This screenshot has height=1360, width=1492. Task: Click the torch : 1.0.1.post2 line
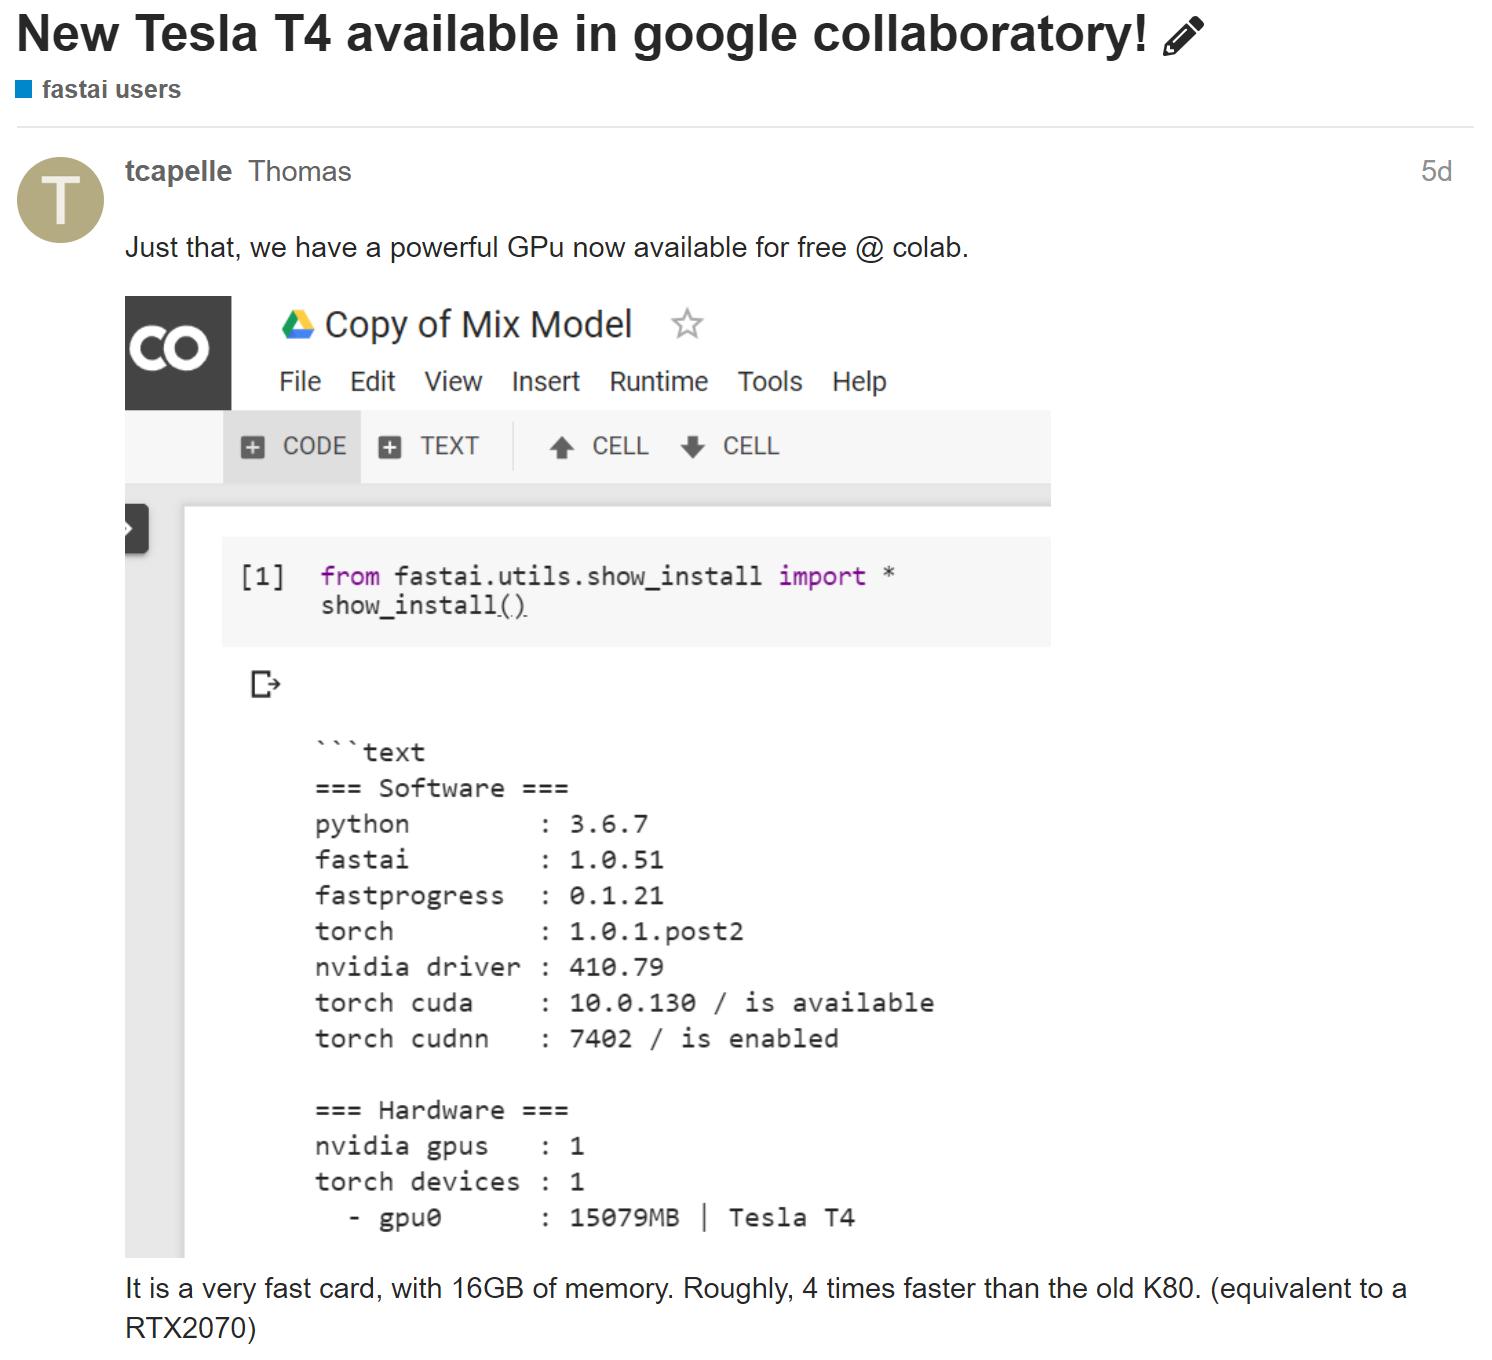[529, 932]
